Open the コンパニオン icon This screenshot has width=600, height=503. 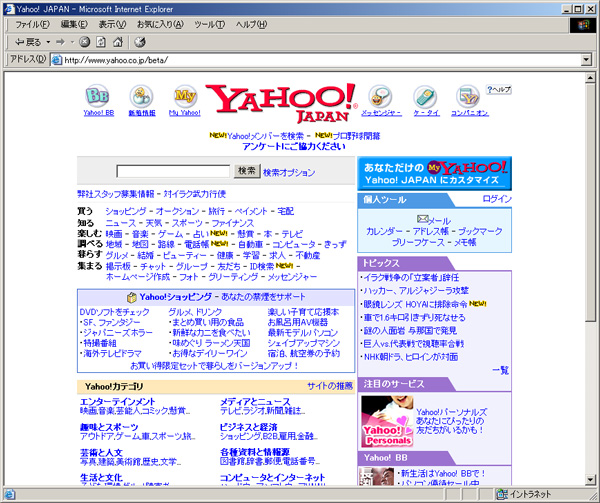[x=468, y=96]
